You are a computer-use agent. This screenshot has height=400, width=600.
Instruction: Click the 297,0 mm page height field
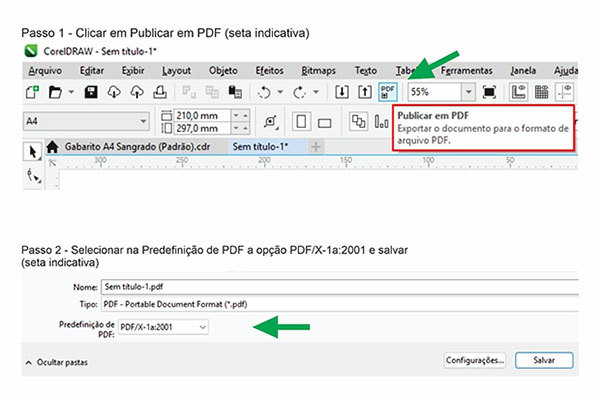[x=202, y=128]
